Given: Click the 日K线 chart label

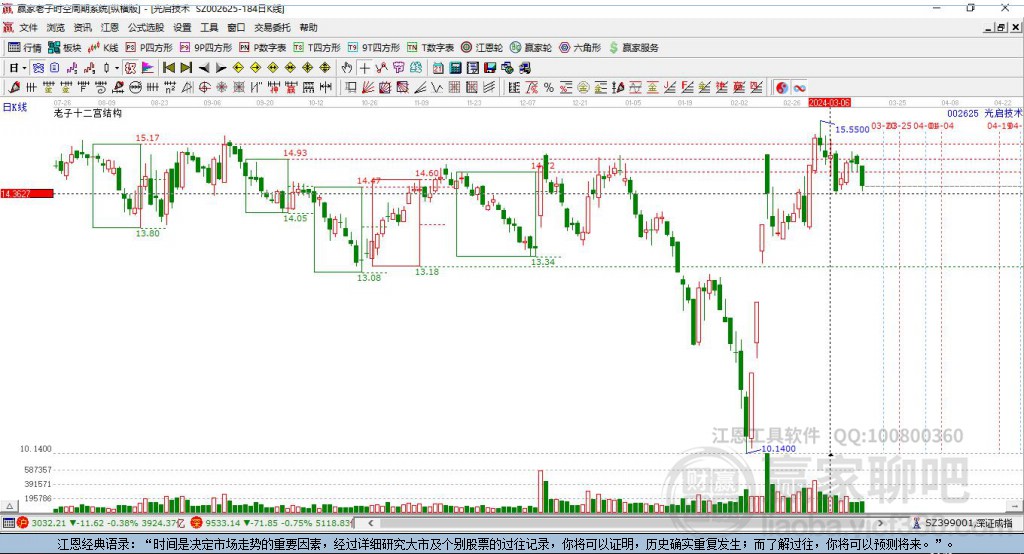Looking at the screenshot, I should tap(15, 107).
